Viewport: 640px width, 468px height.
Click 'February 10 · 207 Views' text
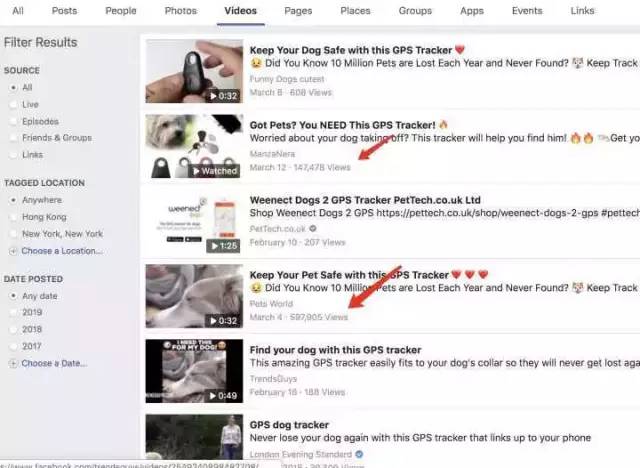click(x=298, y=242)
